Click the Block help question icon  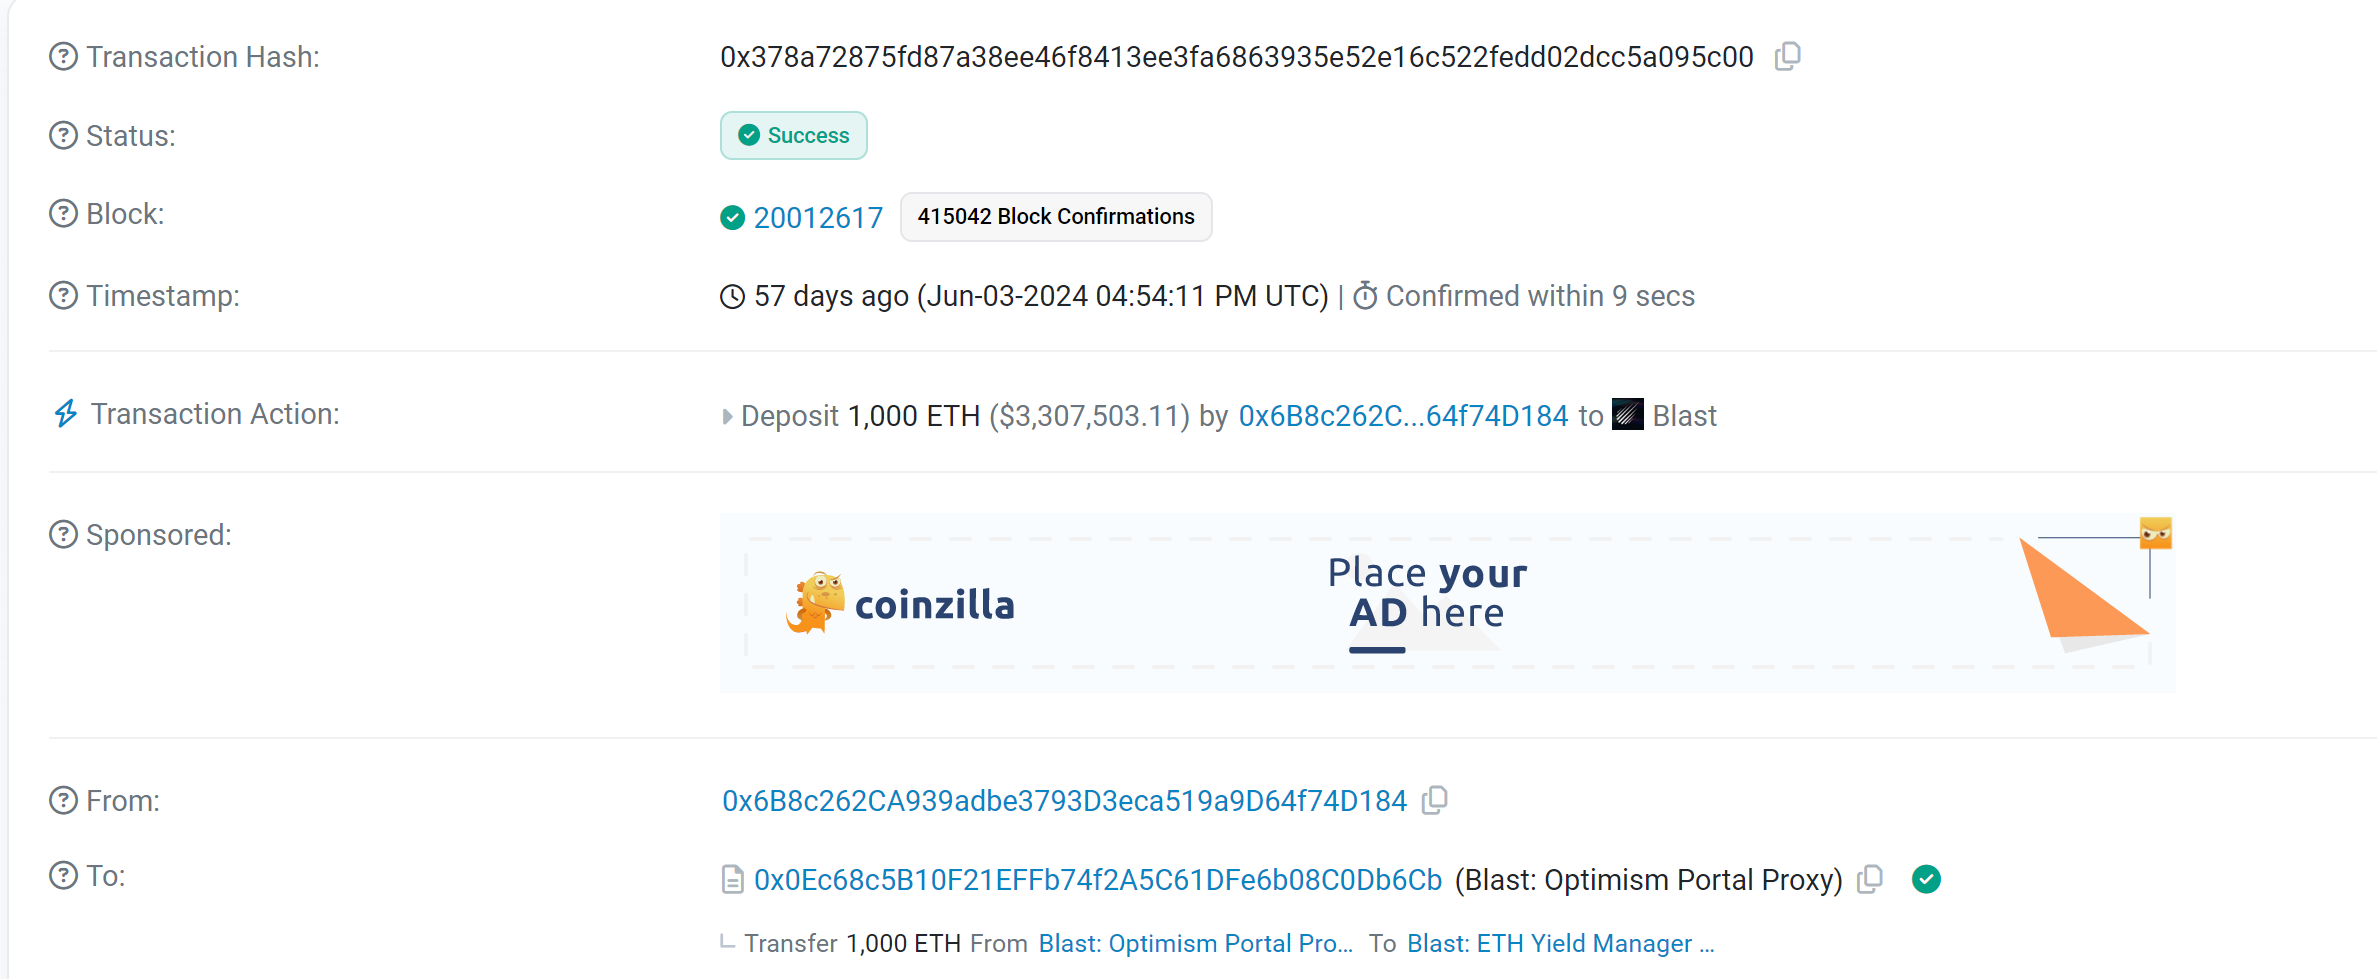[63, 214]
